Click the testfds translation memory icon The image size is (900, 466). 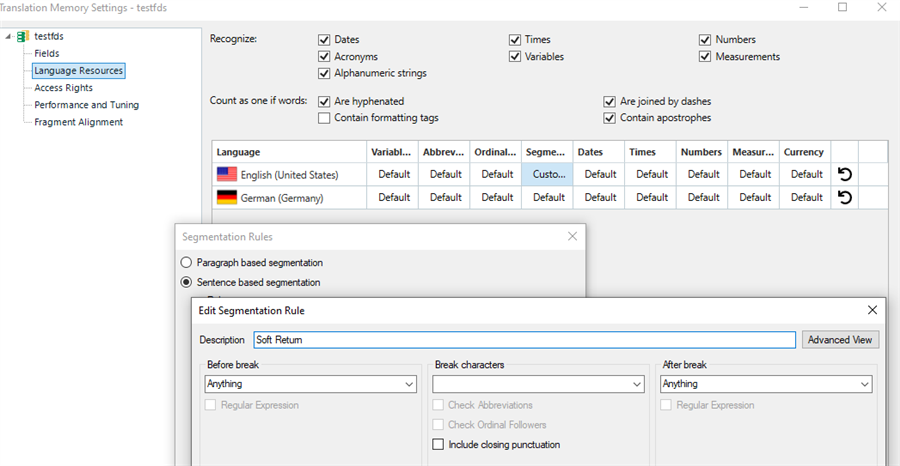(x=23, y=37)
